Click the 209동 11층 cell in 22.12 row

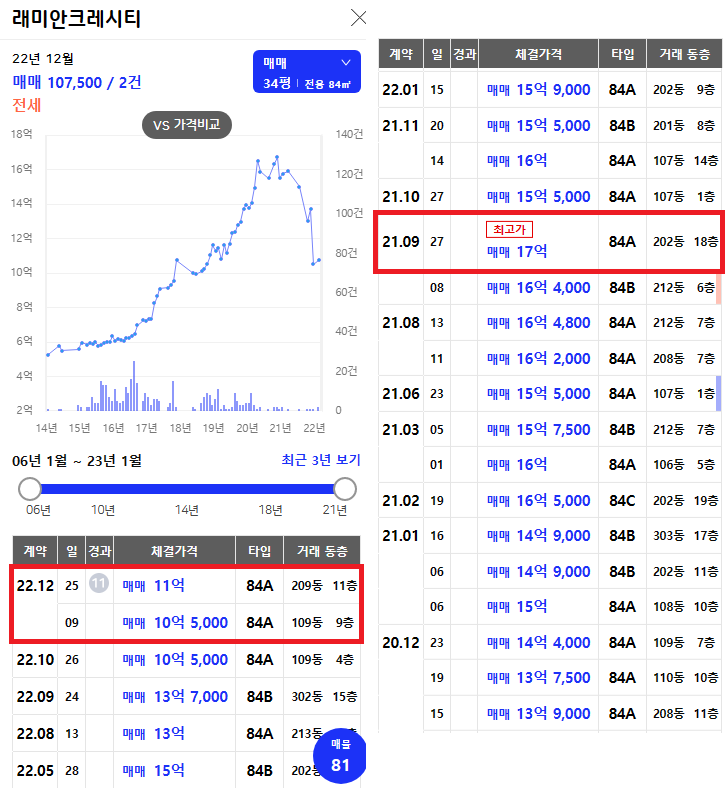(x=324, y=585)
